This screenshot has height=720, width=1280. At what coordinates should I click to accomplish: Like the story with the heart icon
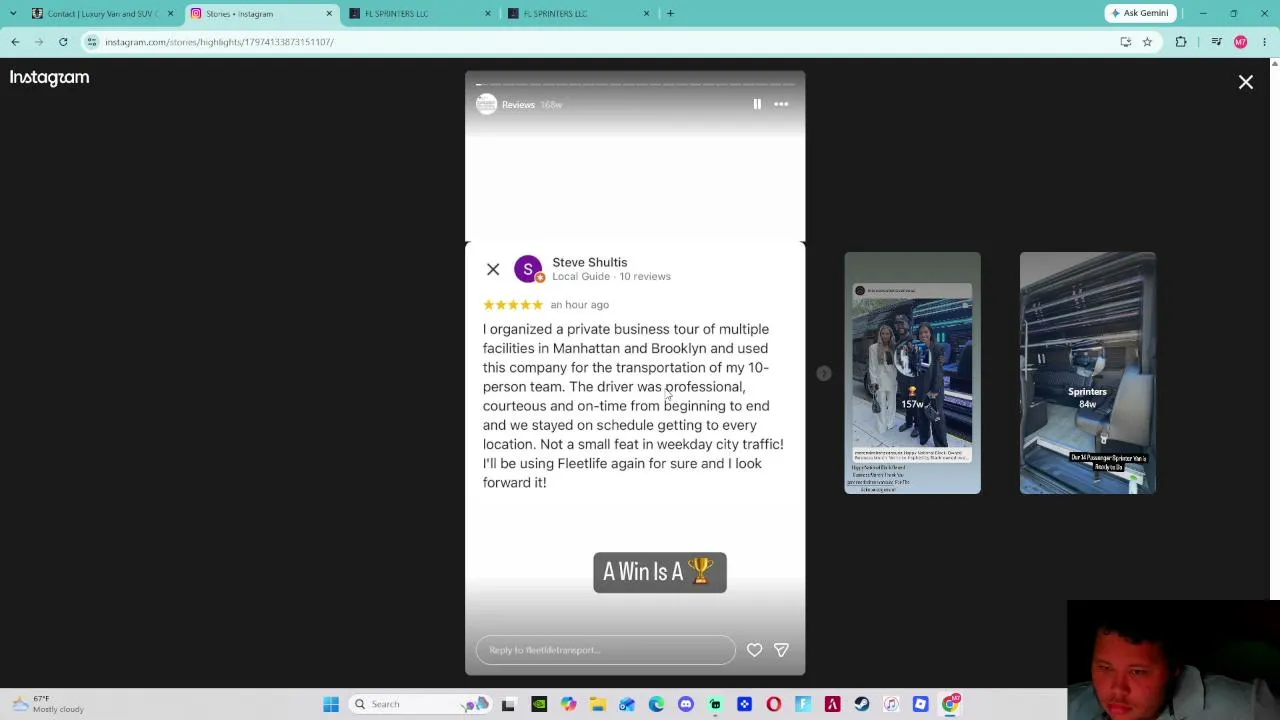tap(754, 650)
